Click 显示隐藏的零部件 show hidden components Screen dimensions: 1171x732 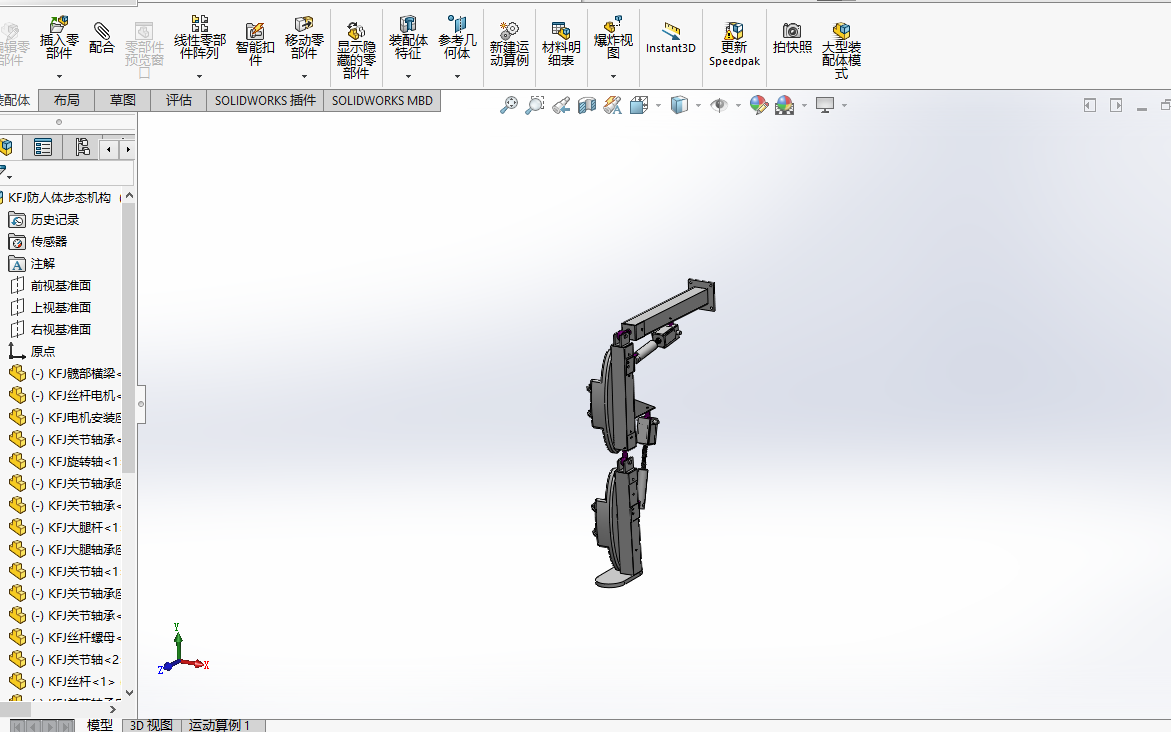point(356,51)
